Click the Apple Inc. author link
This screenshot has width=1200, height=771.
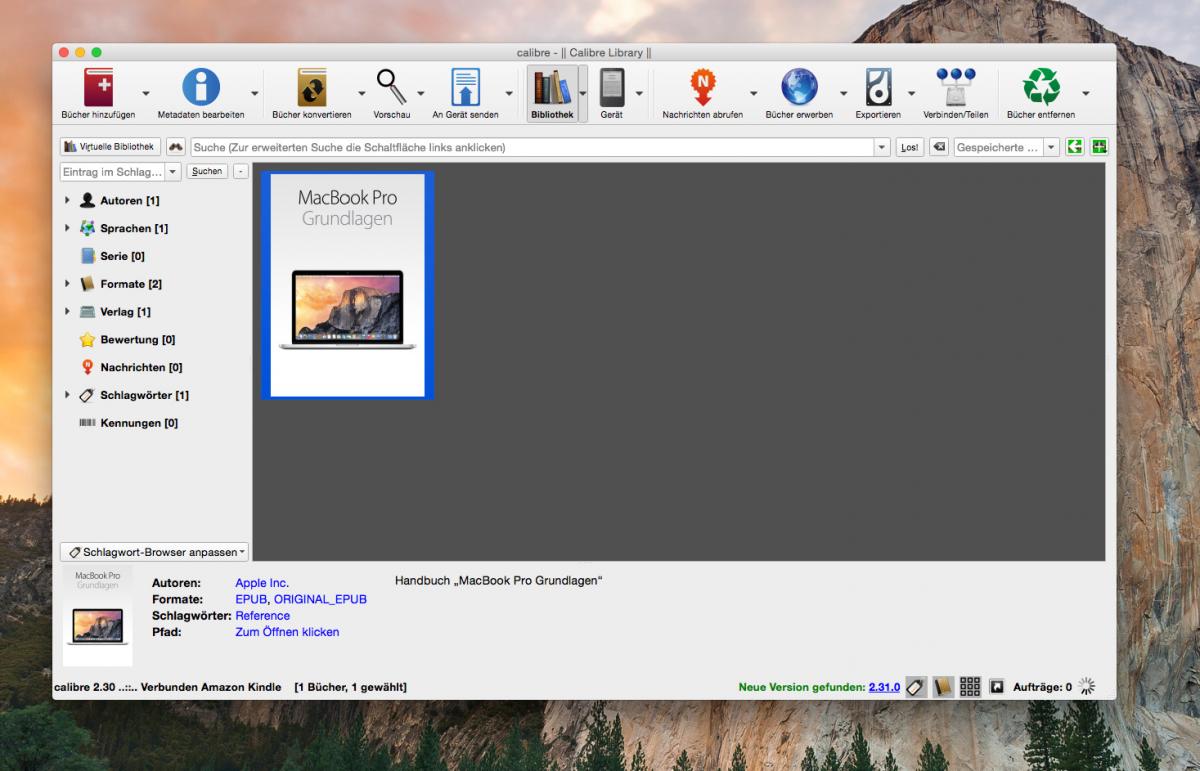(262, 583)
